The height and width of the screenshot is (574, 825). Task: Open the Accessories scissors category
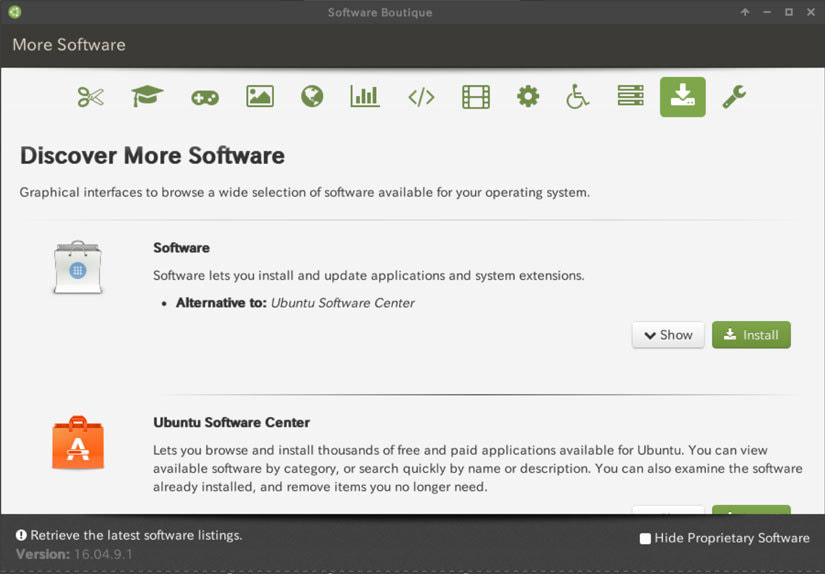(x=90, y=97)
